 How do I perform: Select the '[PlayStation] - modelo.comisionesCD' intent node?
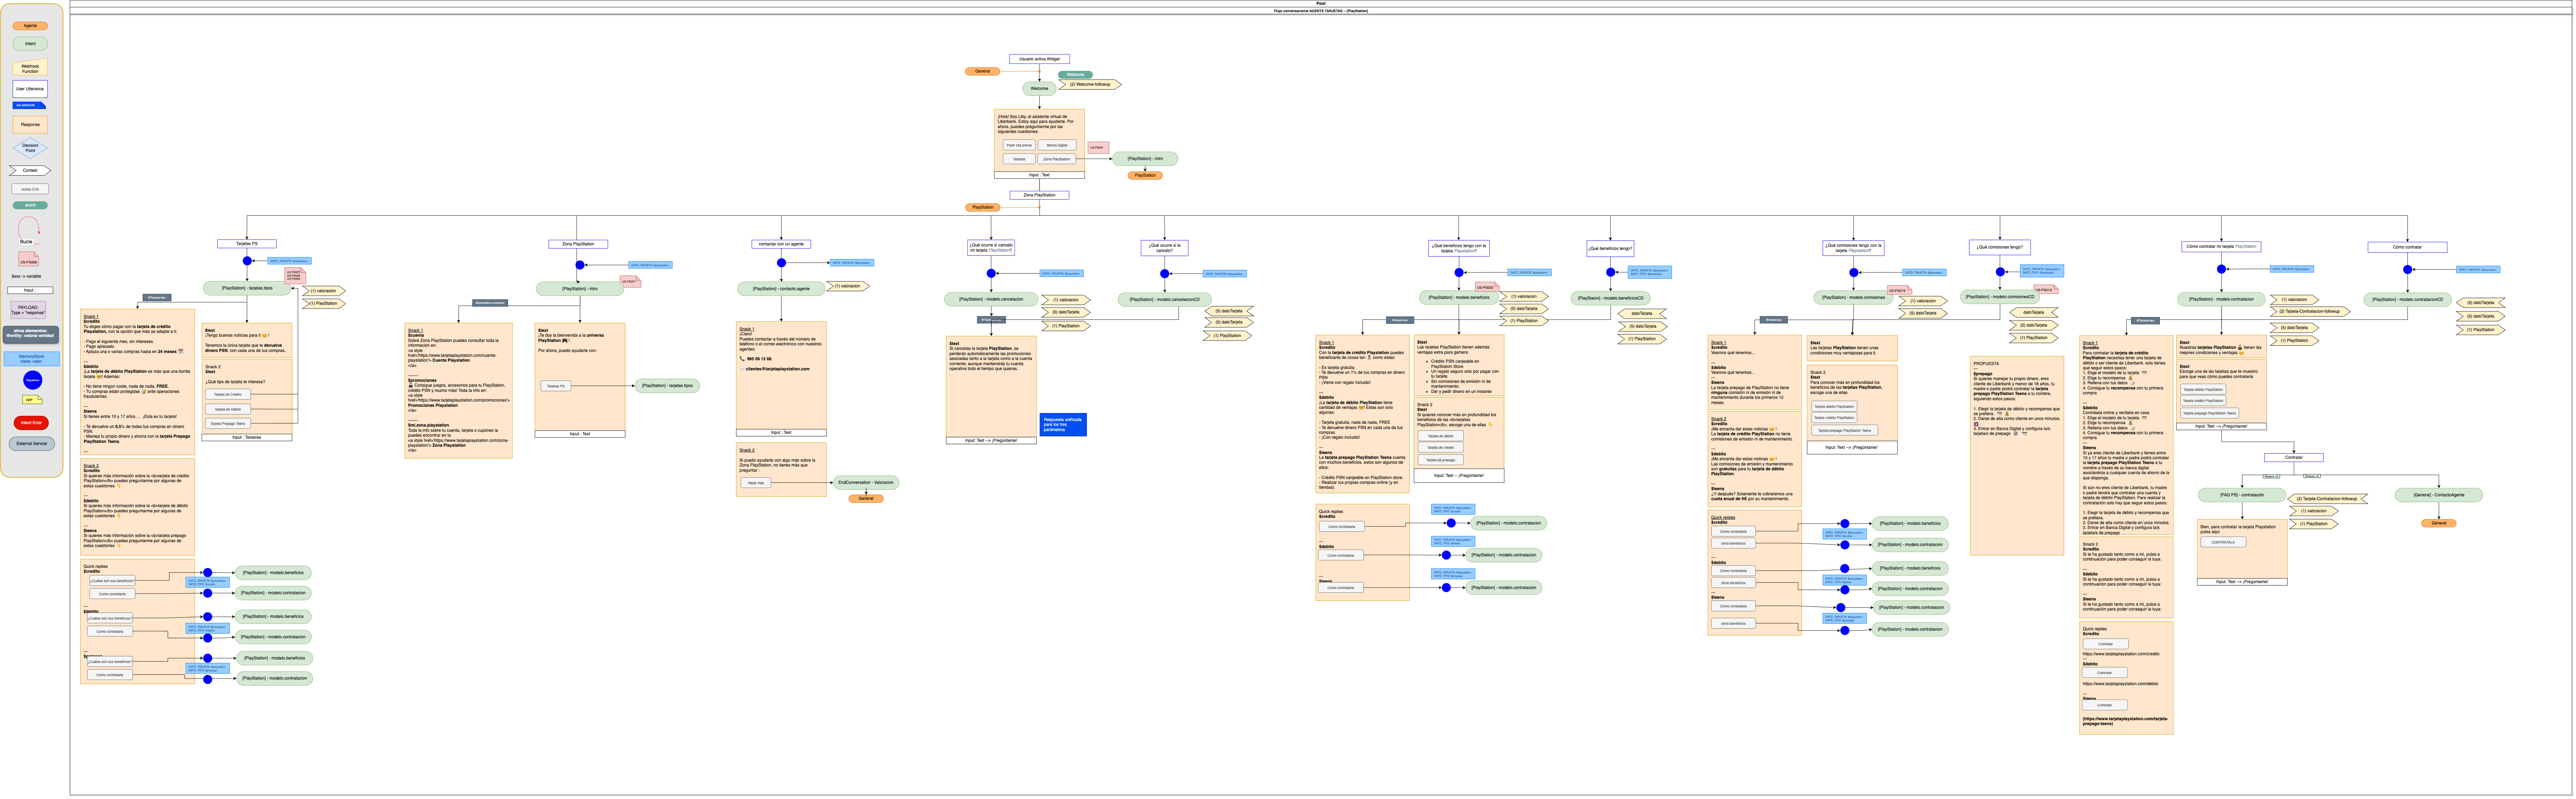pos(2000,297)
